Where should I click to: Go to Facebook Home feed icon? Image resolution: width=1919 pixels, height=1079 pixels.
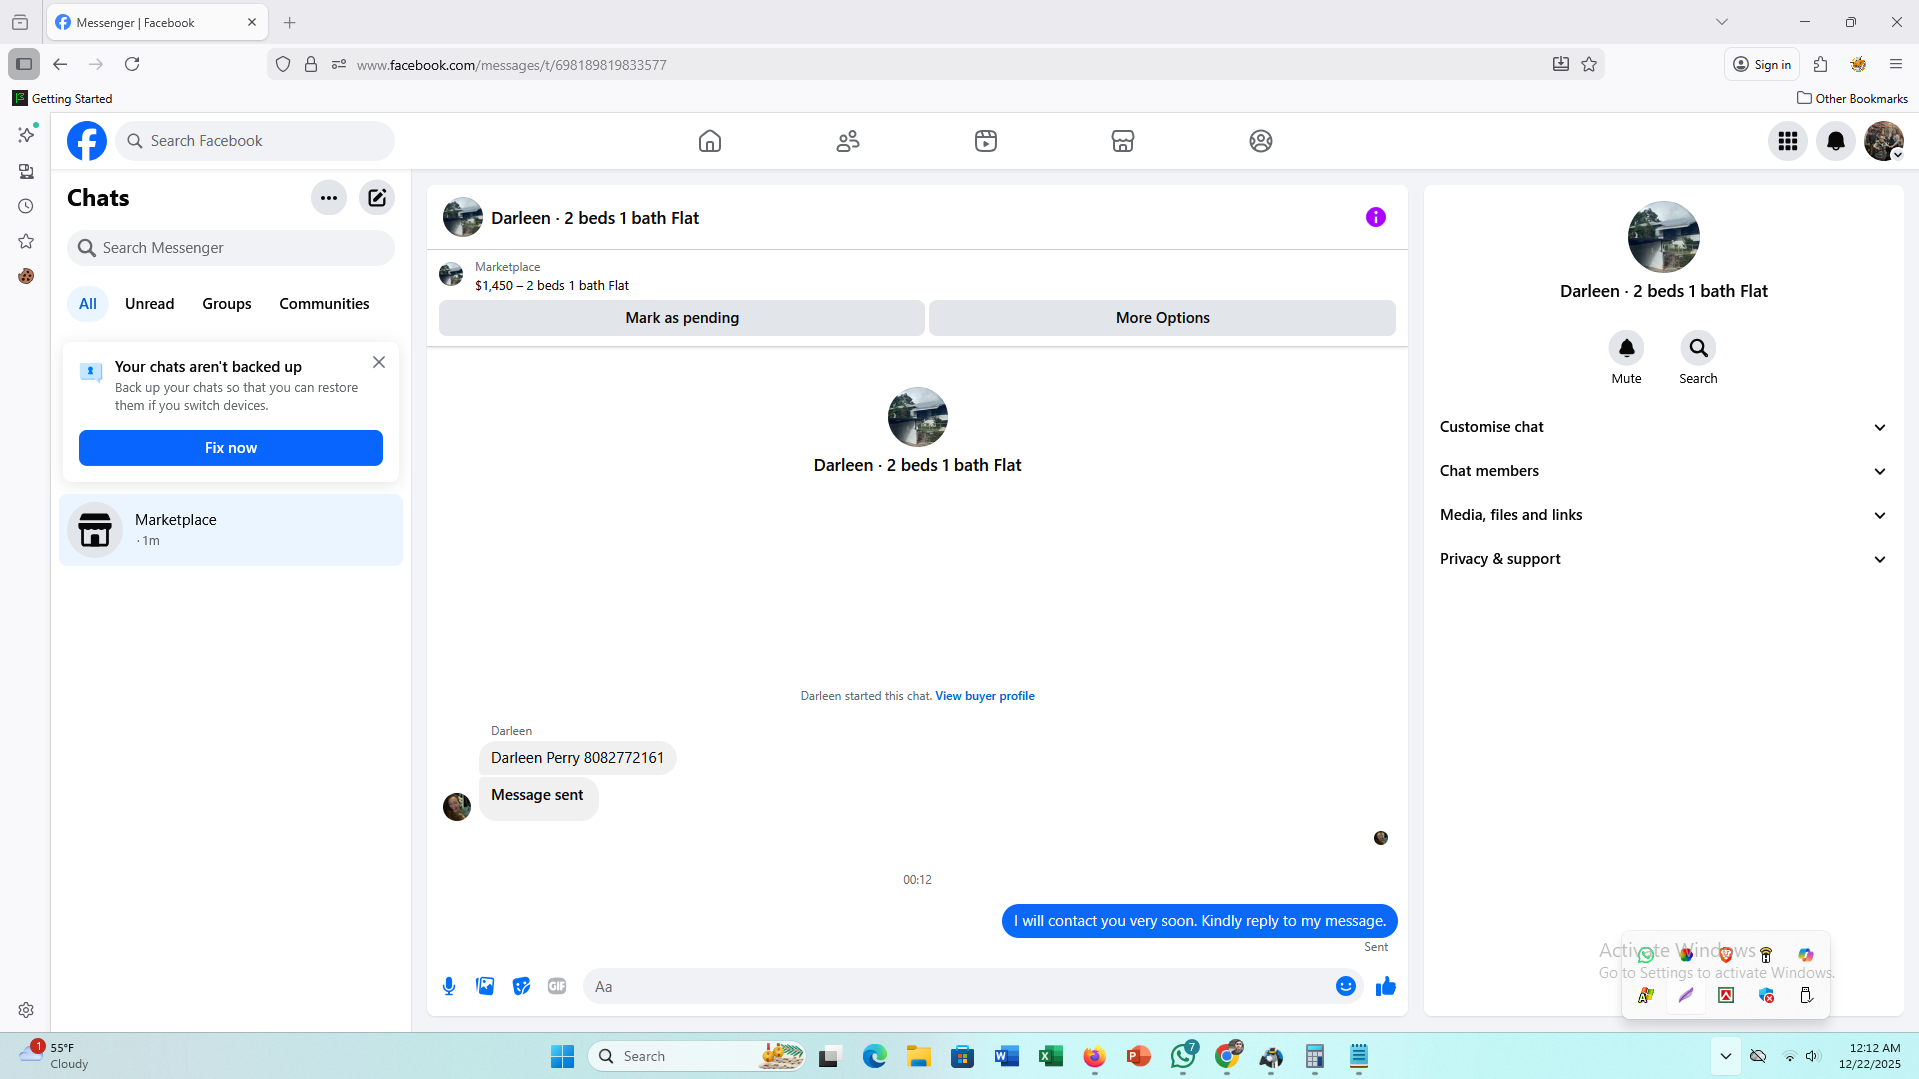point(710,141)
